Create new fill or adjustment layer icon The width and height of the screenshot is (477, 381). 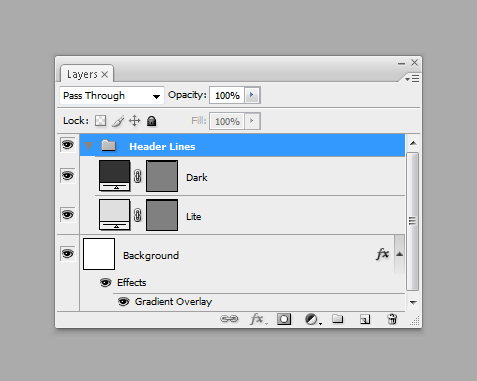coord(313,319)
